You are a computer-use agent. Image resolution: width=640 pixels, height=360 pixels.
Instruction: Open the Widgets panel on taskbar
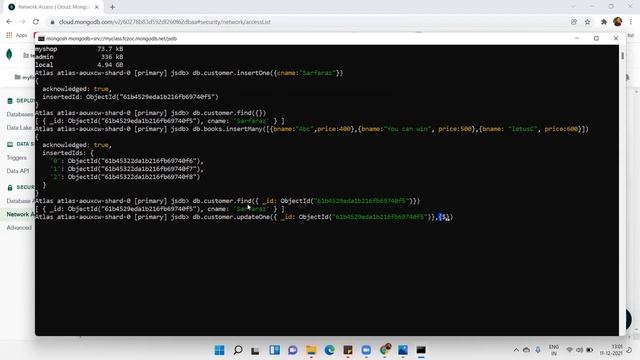pos(274,350)
